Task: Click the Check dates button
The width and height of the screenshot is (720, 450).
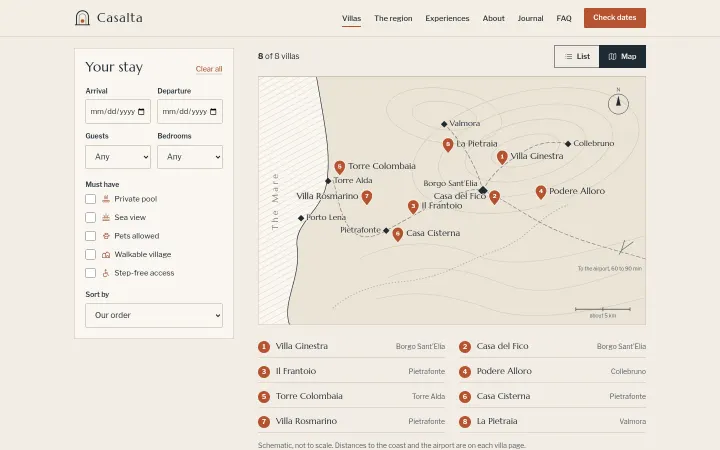Action: click(615, 18)
